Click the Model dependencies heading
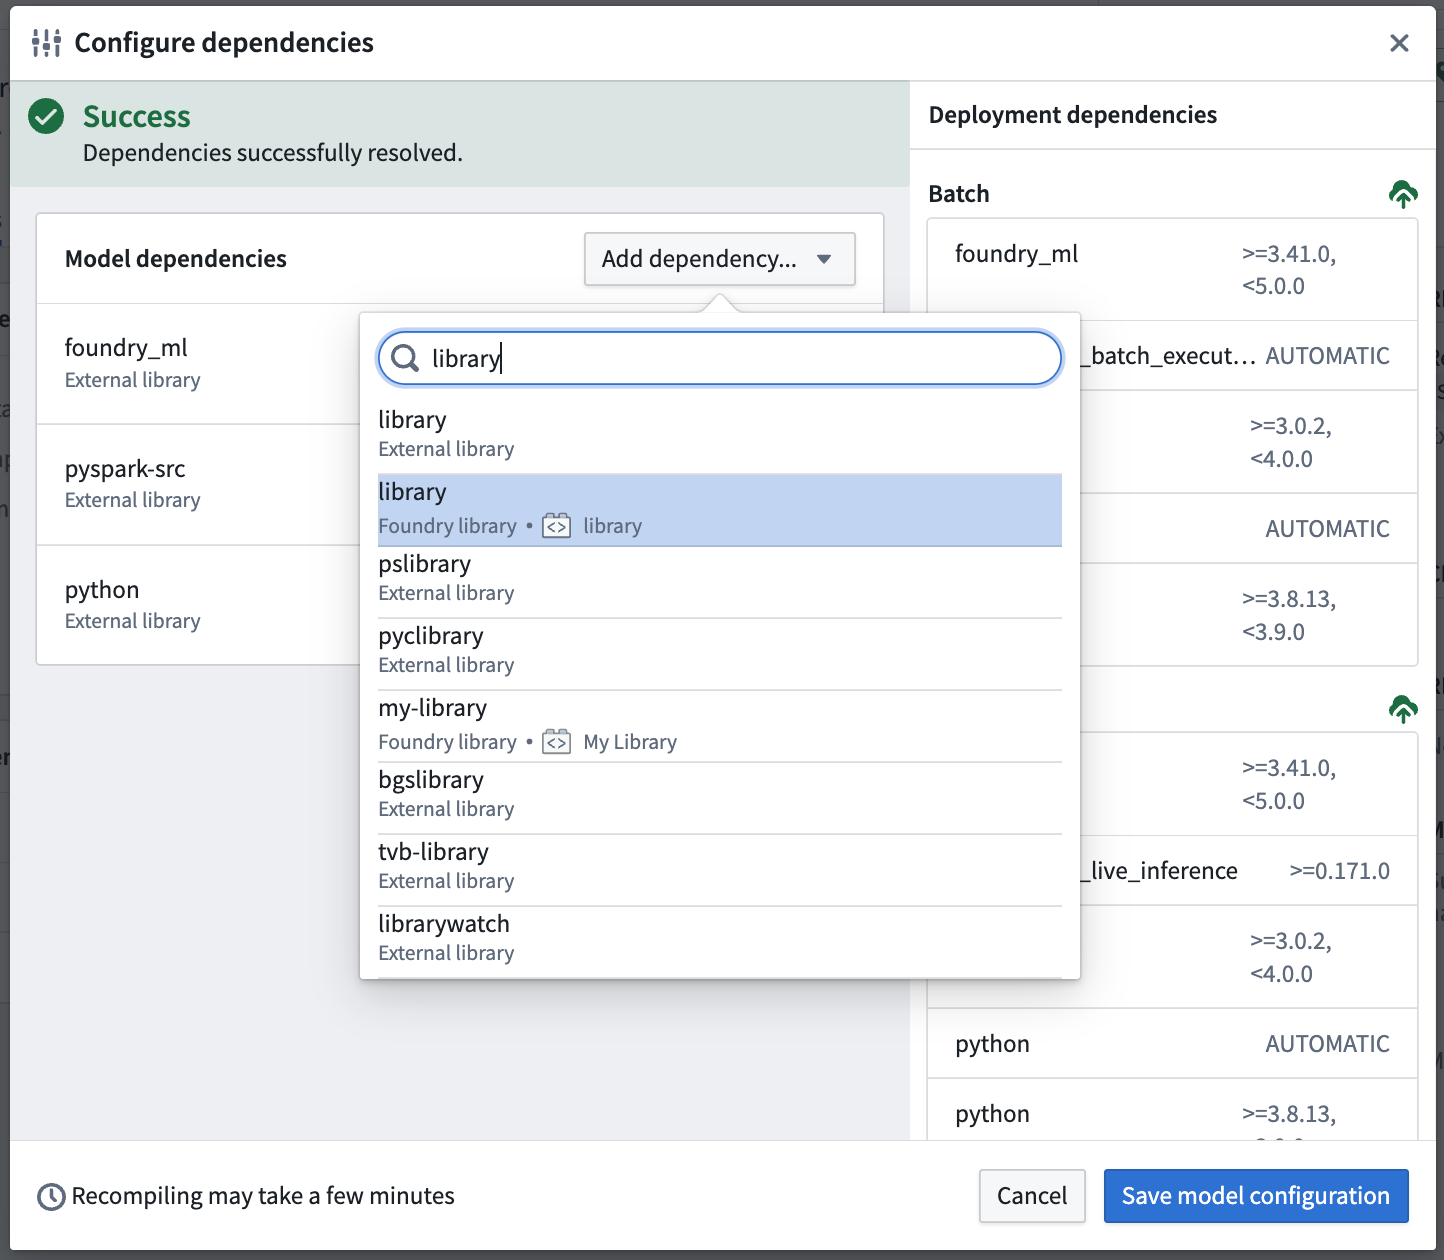 [x=176, y=259]
